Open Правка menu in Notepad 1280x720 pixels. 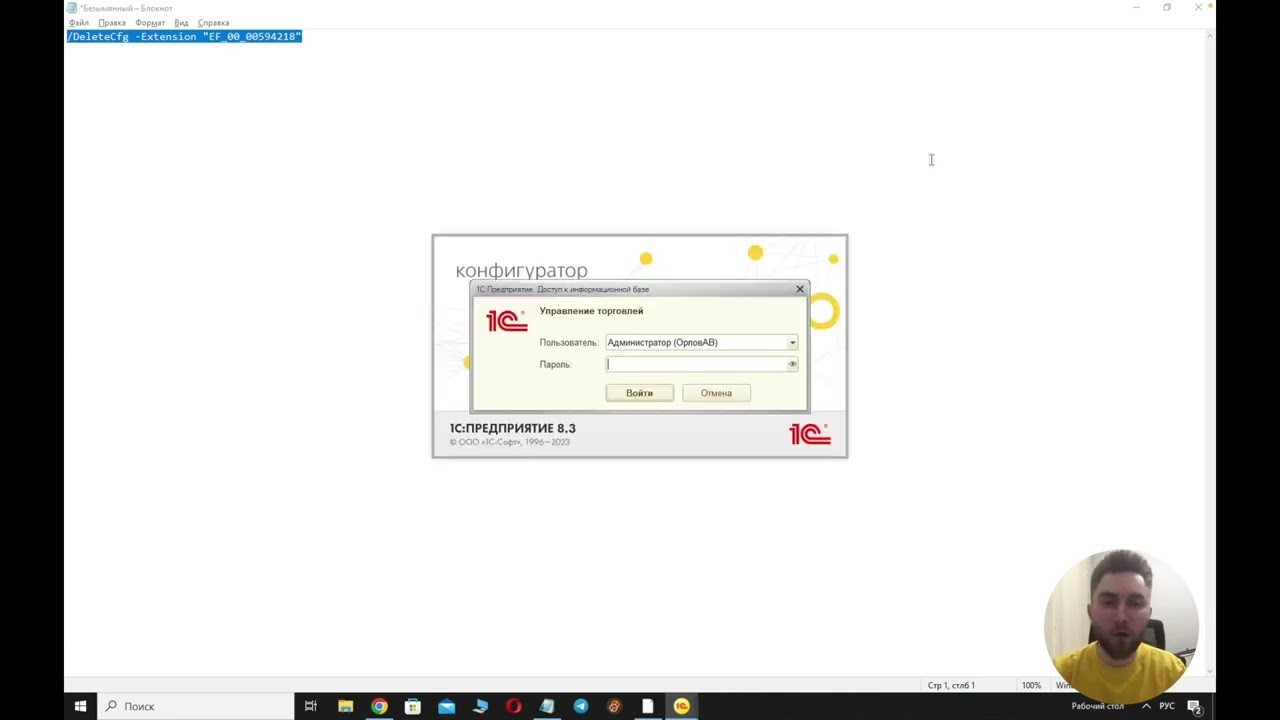112,23
